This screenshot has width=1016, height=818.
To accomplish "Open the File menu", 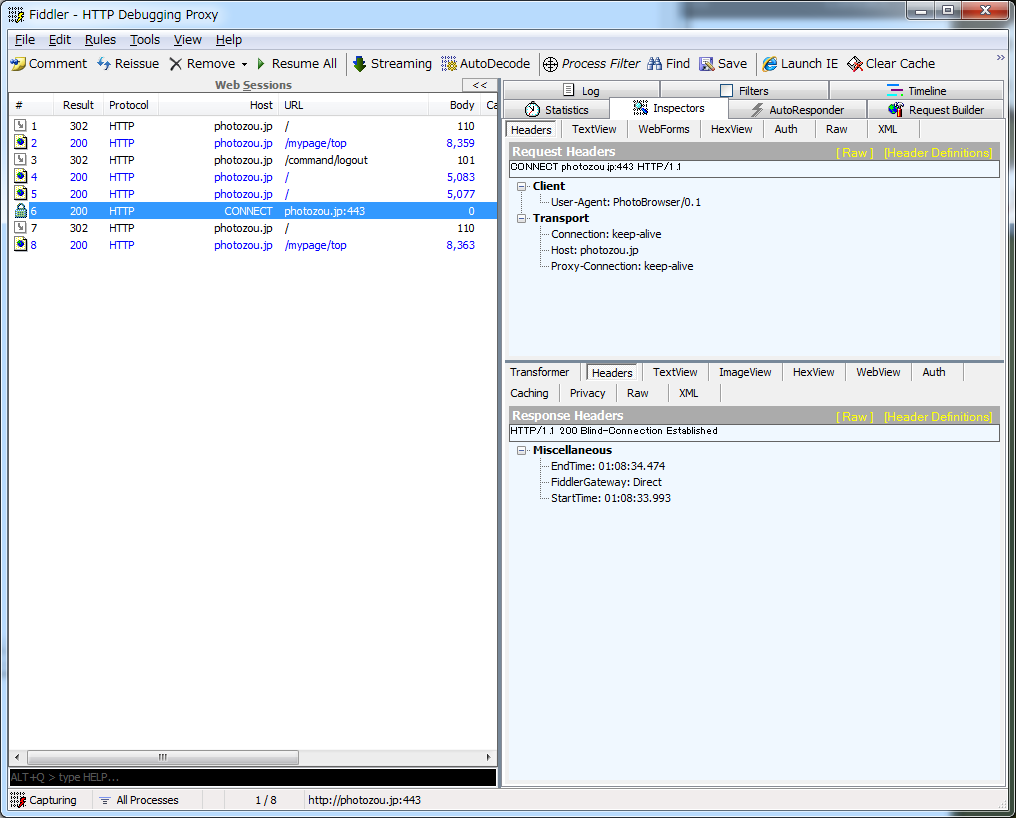I will coord(25,40).
